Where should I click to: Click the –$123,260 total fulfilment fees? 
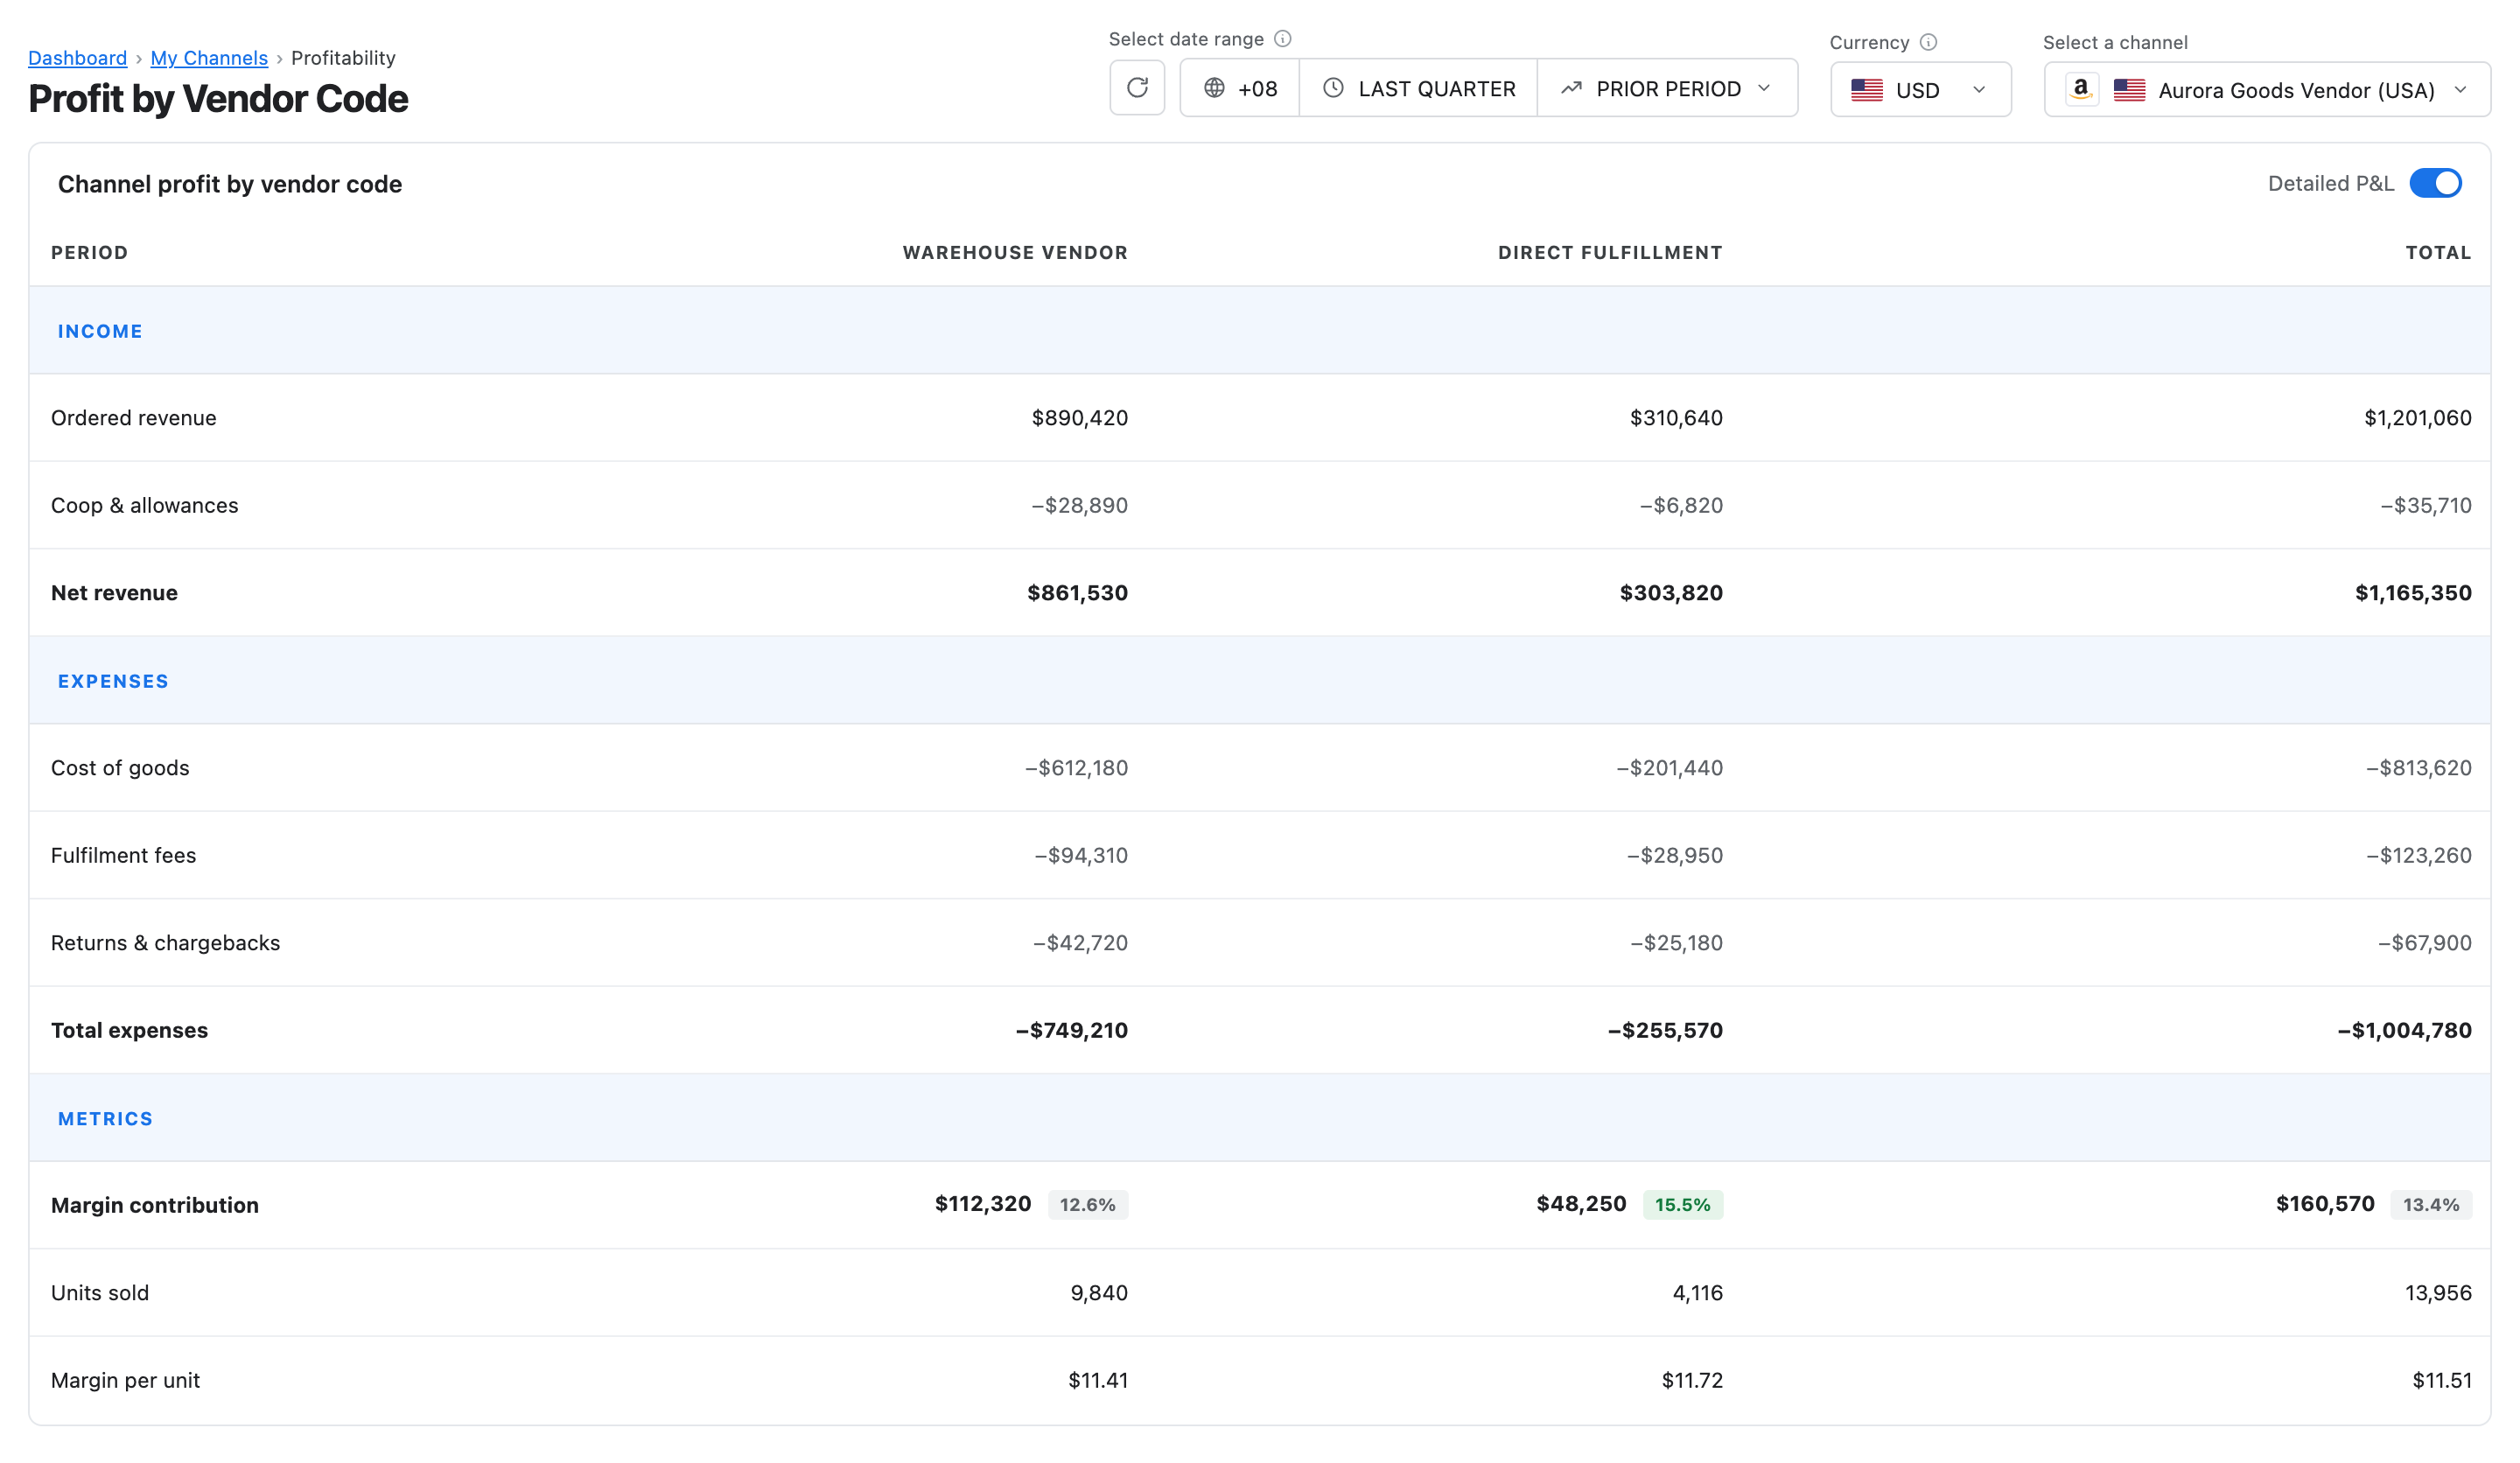pos(2418,855)
